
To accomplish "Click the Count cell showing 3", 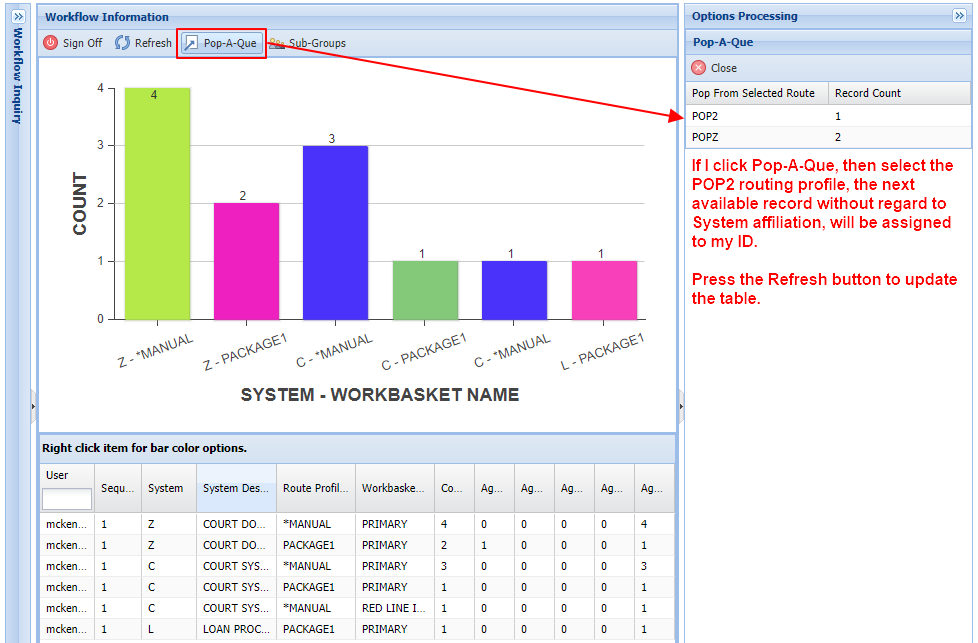I will pyautogui.click(x=454, y=566).
